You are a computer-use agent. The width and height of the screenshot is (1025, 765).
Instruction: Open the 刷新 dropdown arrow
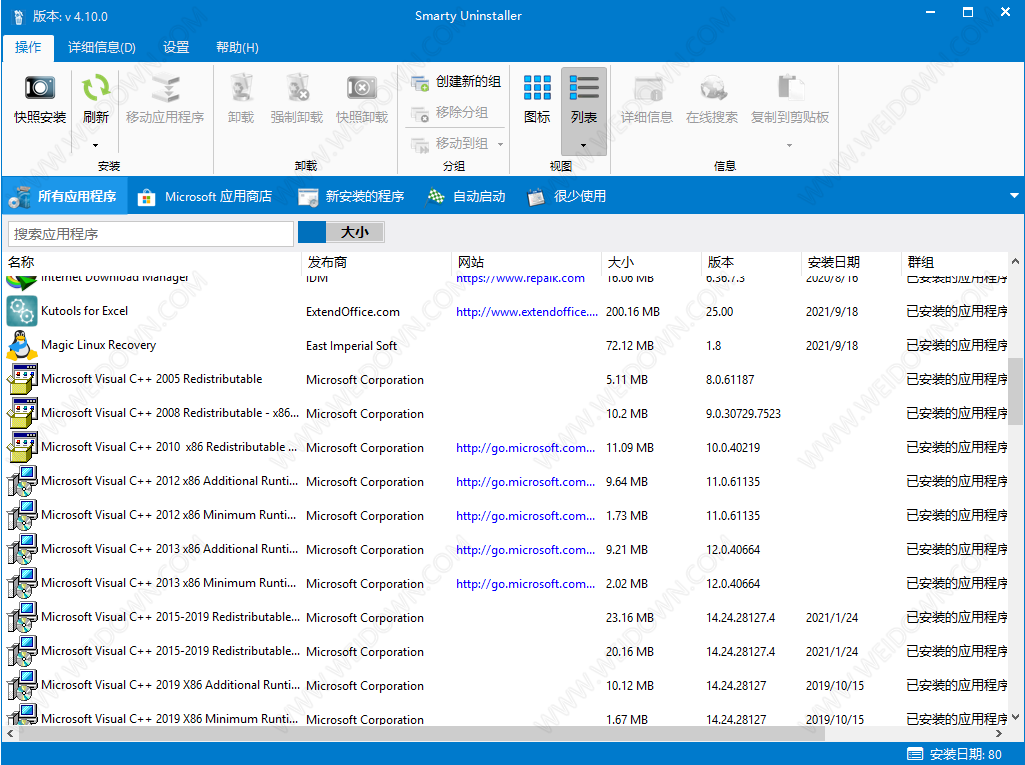point(95,145)
